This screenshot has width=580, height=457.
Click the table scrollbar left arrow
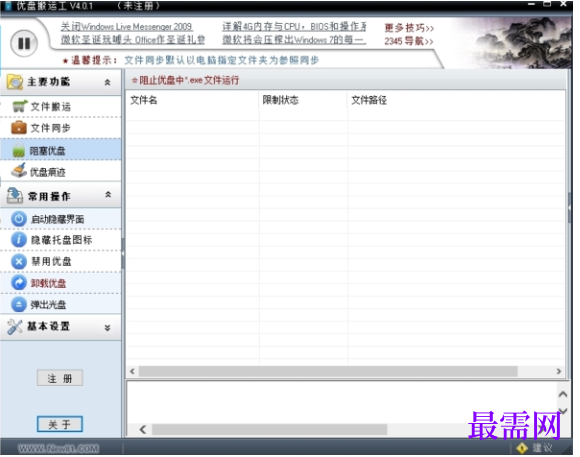click(x=132, y=371)
